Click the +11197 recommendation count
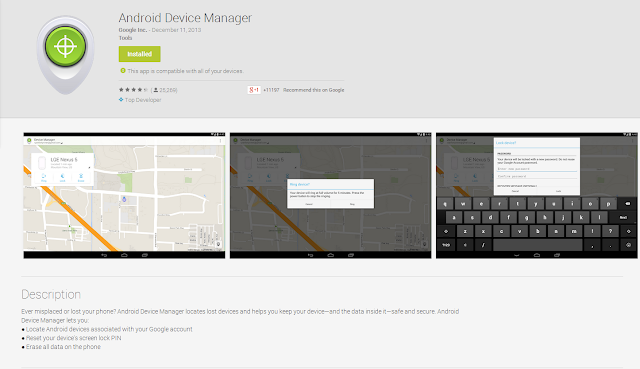 pyautogui.click(x=271, y=90)
